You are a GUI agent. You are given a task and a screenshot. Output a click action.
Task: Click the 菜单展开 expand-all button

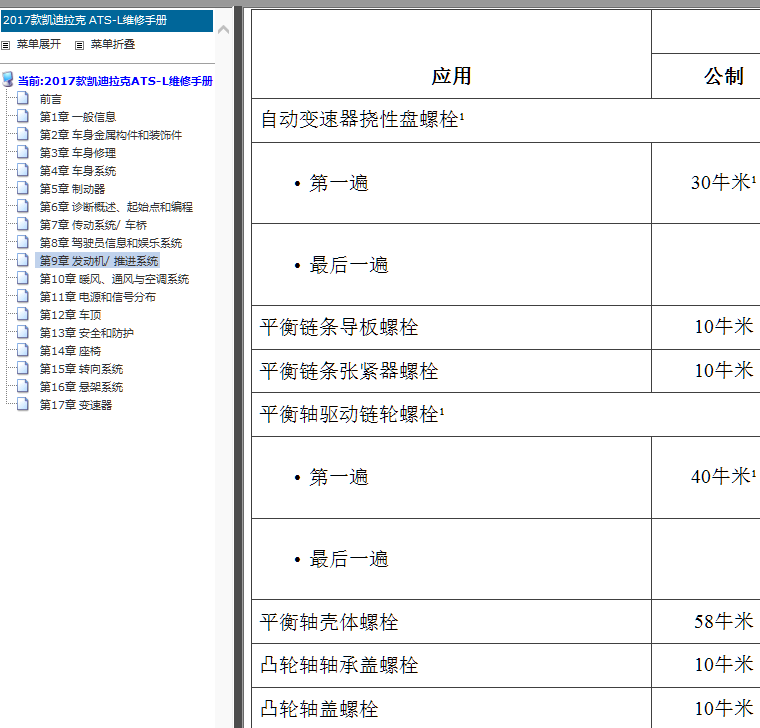coord(39,45)
